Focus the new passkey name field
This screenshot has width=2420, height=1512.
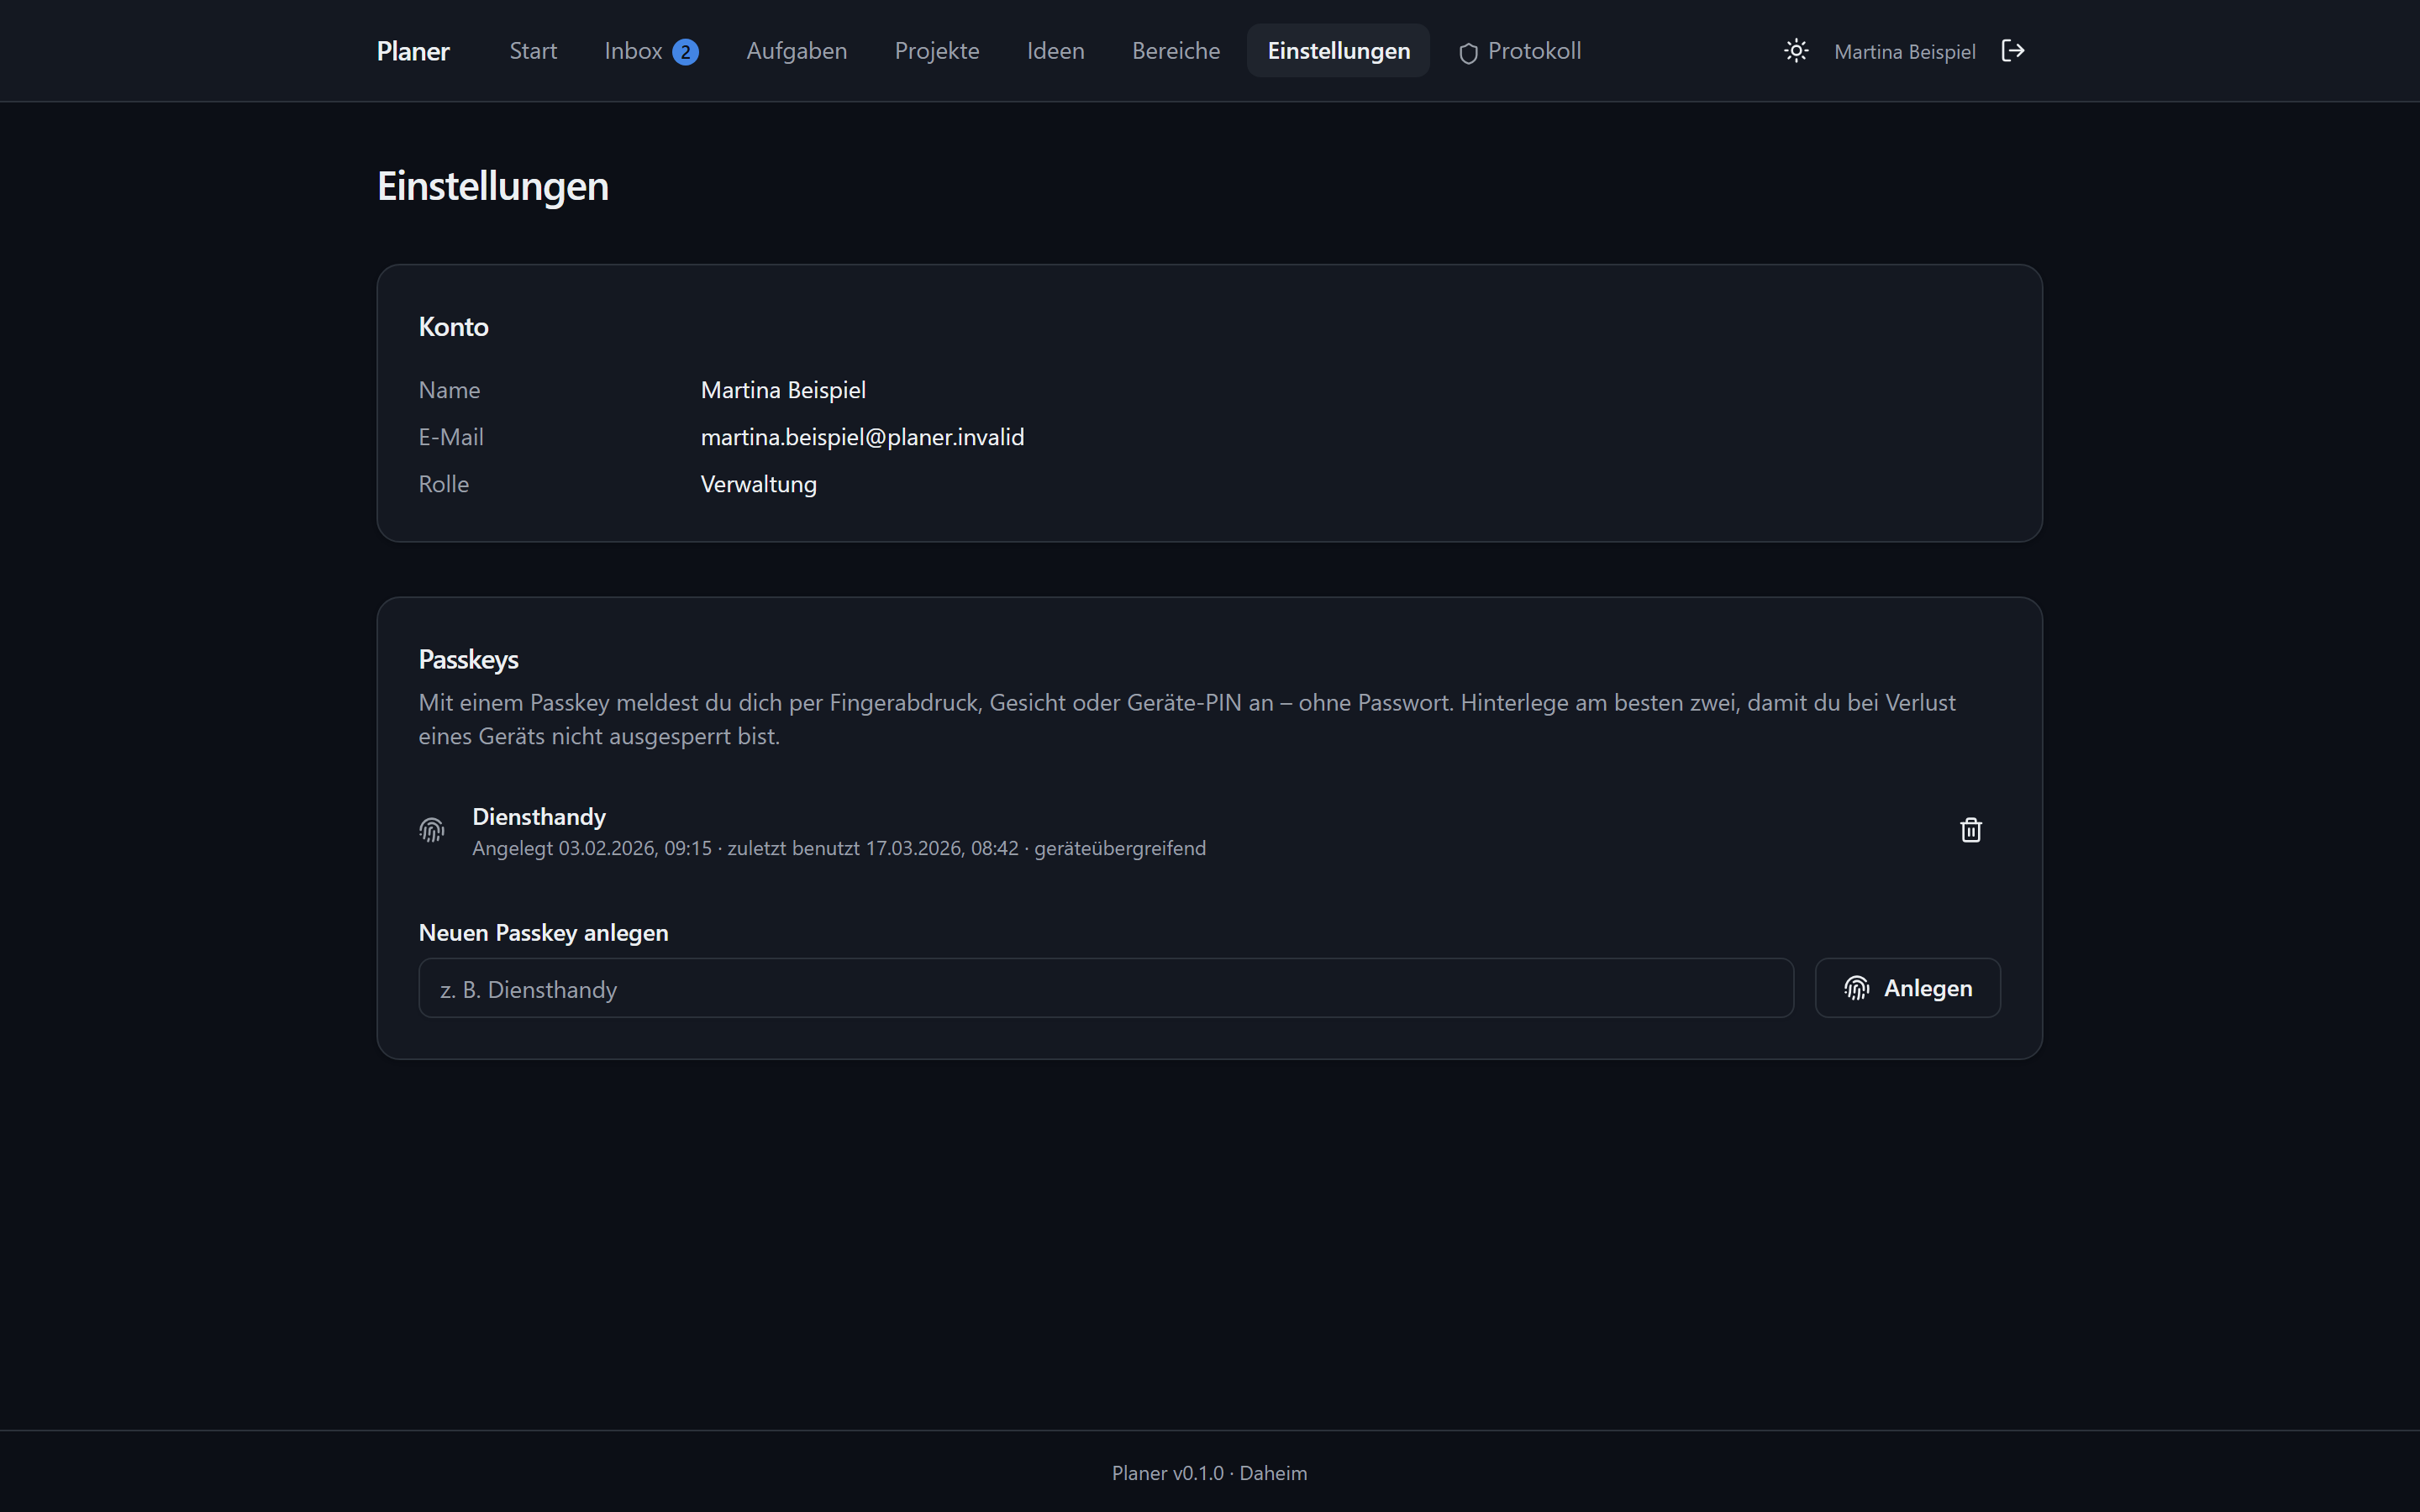(1106, 988)
